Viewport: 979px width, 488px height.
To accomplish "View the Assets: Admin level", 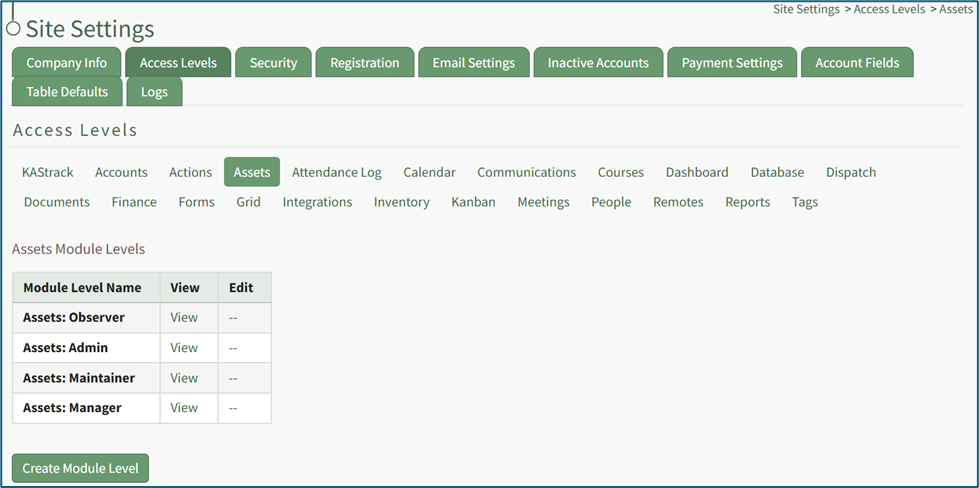I will pyautogui.click(x=184, y=348).
